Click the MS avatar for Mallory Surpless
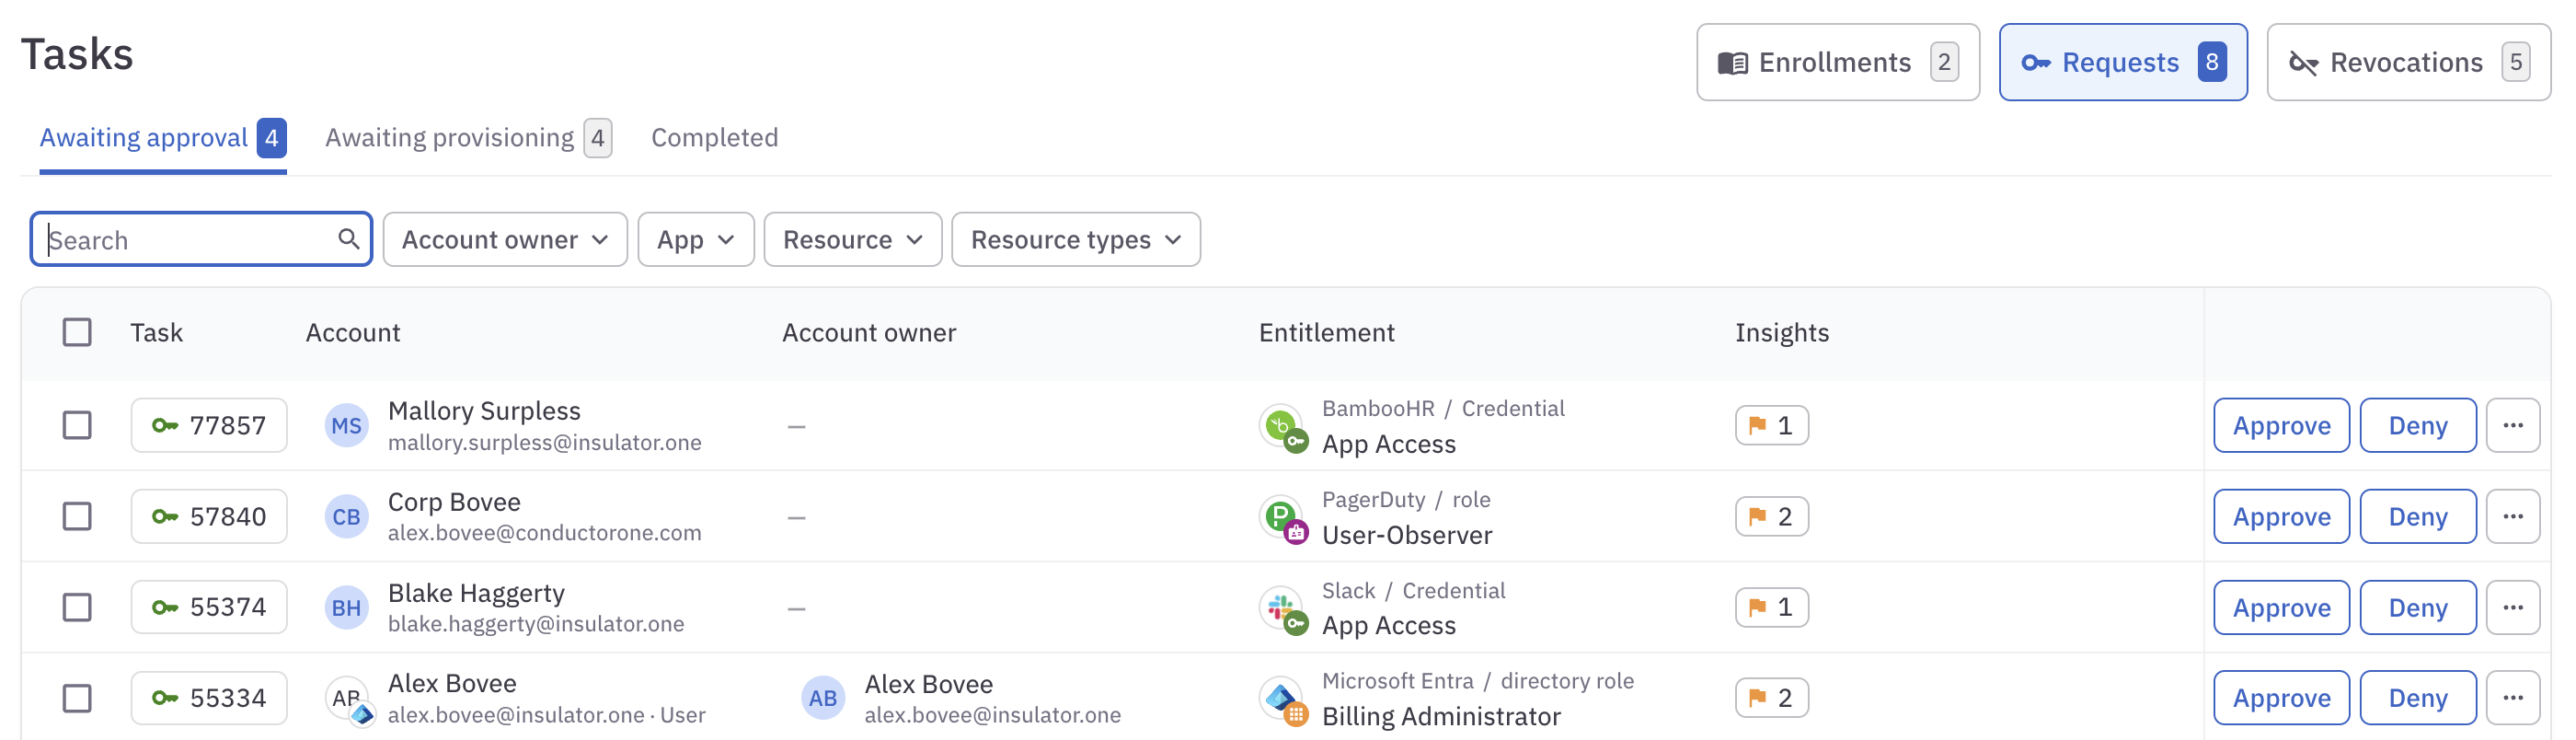 coord(346,426)
